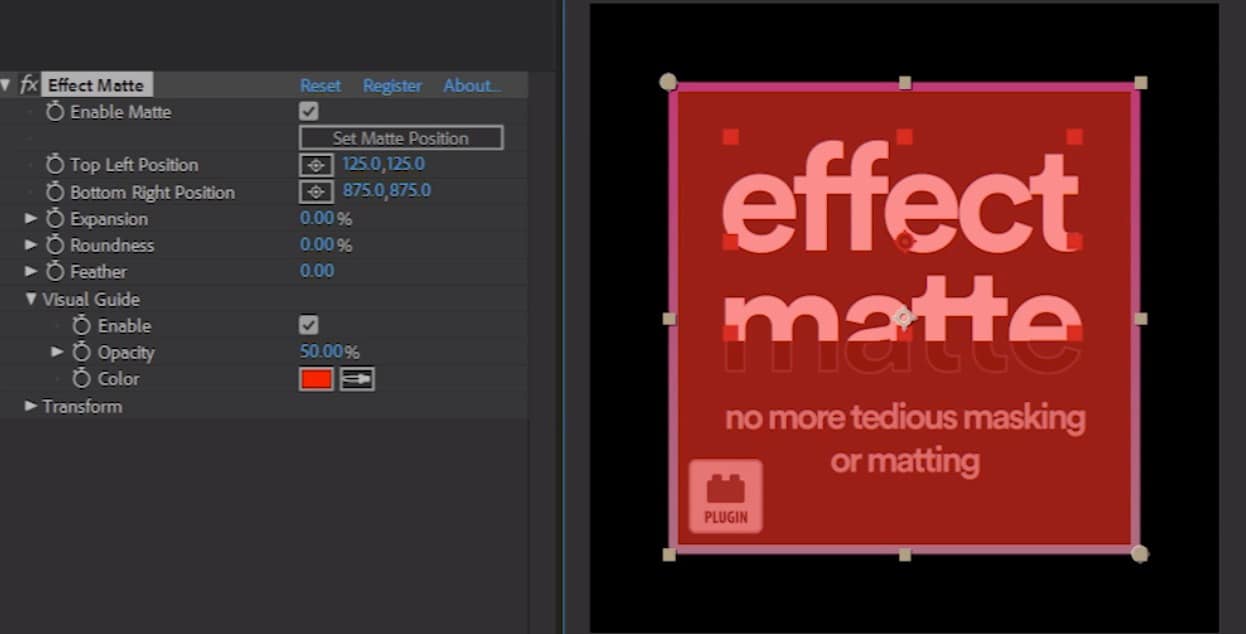
Task: Toggle stopwatch for Feather
Action: click(x=55, y=272)
